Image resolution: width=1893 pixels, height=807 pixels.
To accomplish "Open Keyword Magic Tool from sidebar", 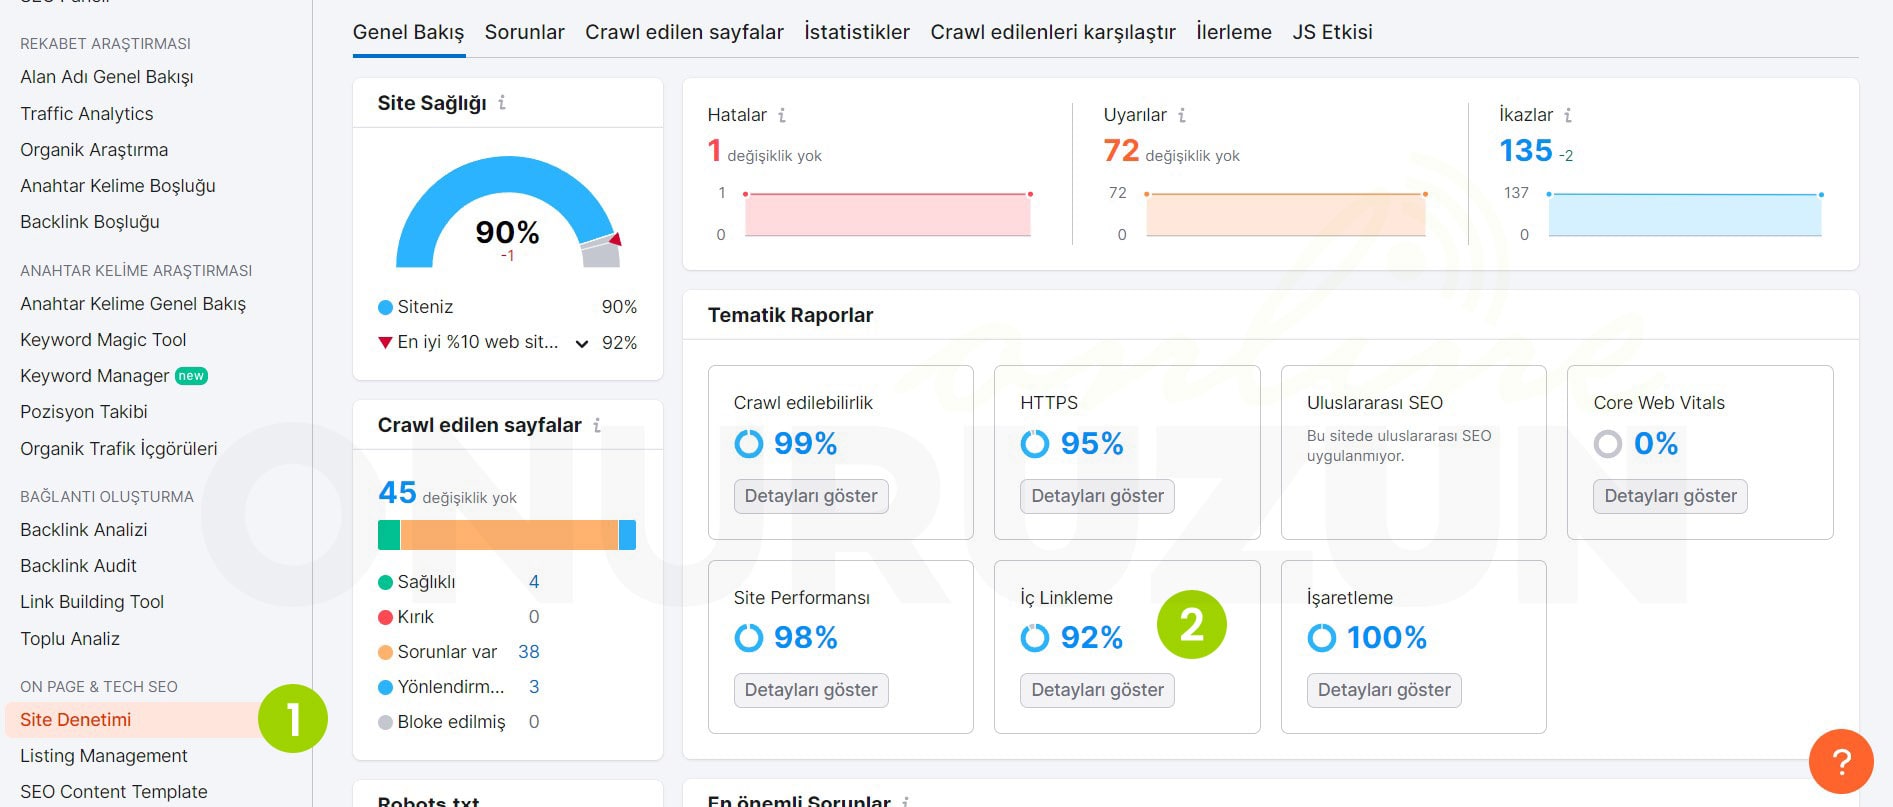I will point(103,340).
